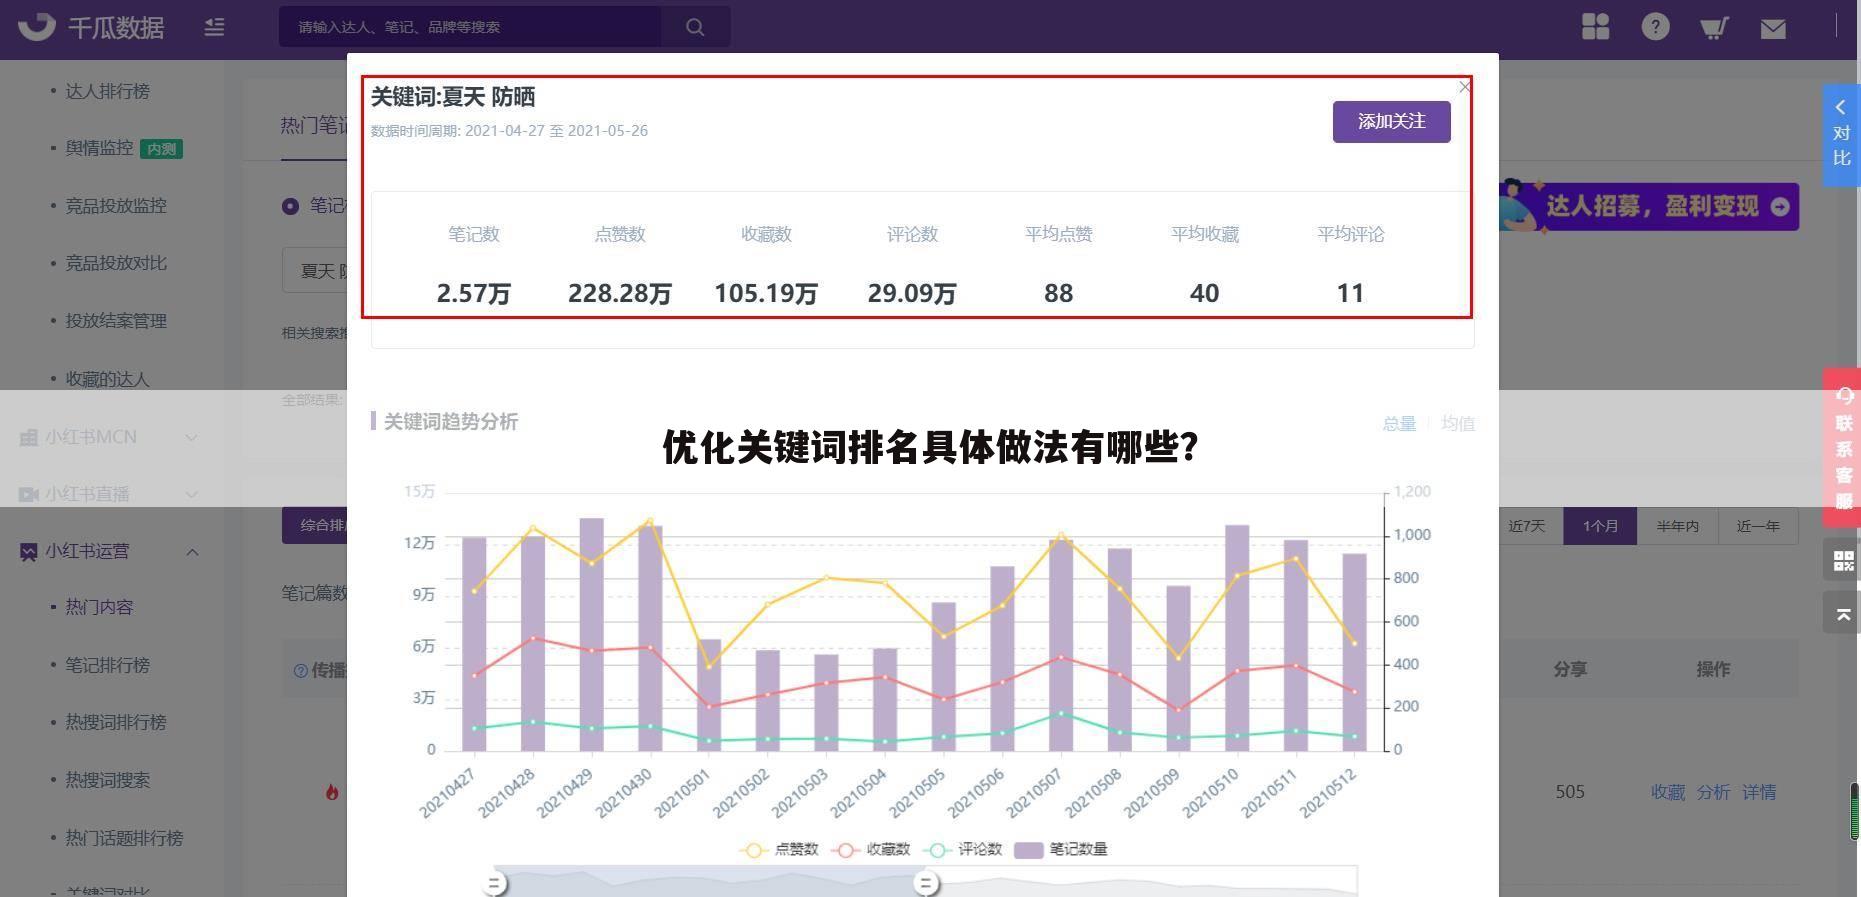Toggle 点赞数 series in chart legend

(x=779, y=849)
